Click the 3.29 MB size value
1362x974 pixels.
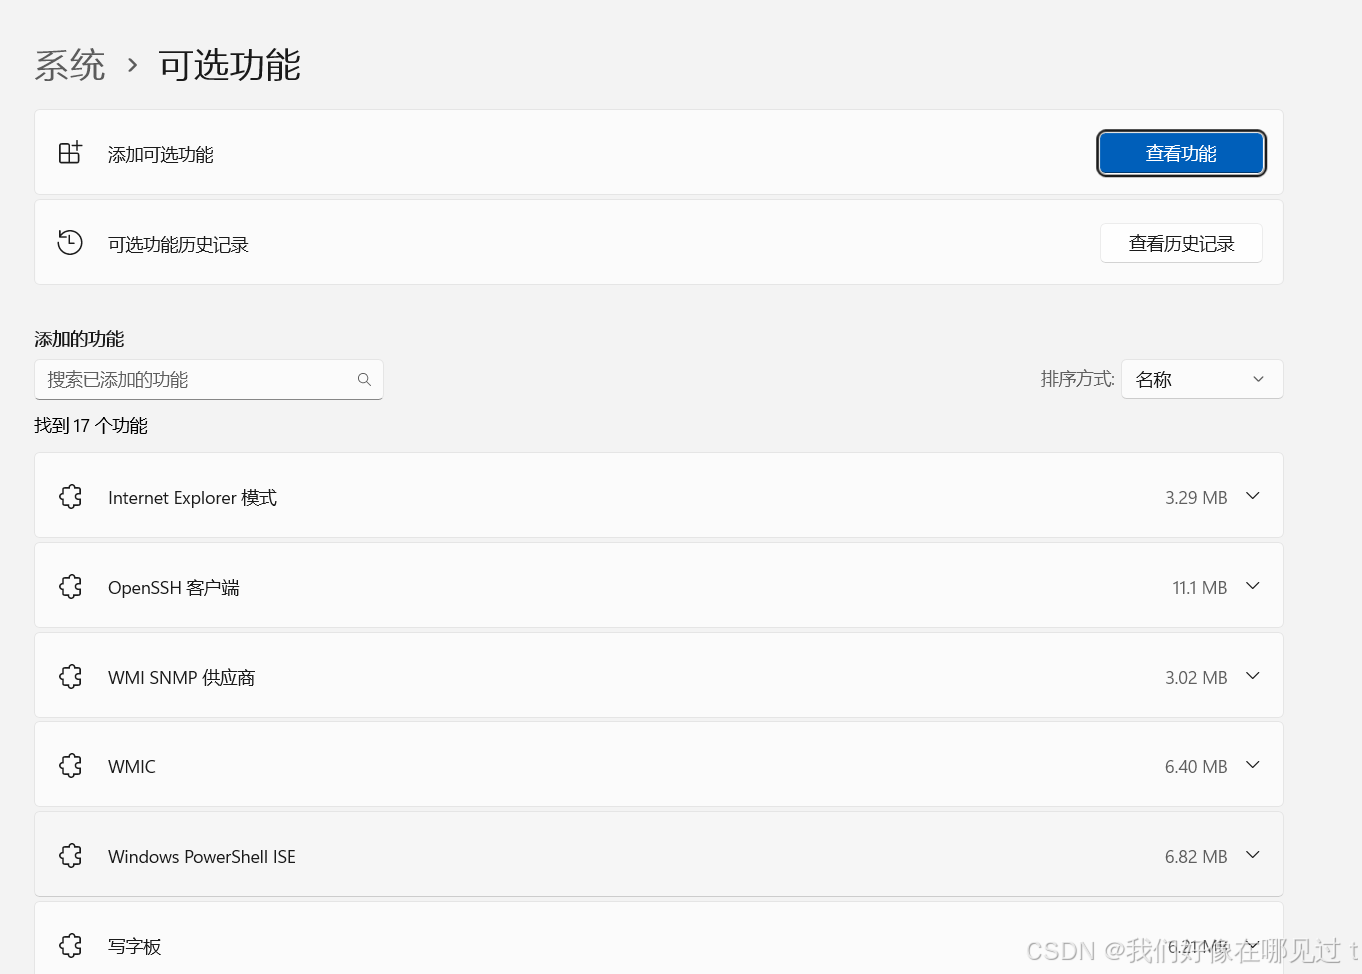1196,497
